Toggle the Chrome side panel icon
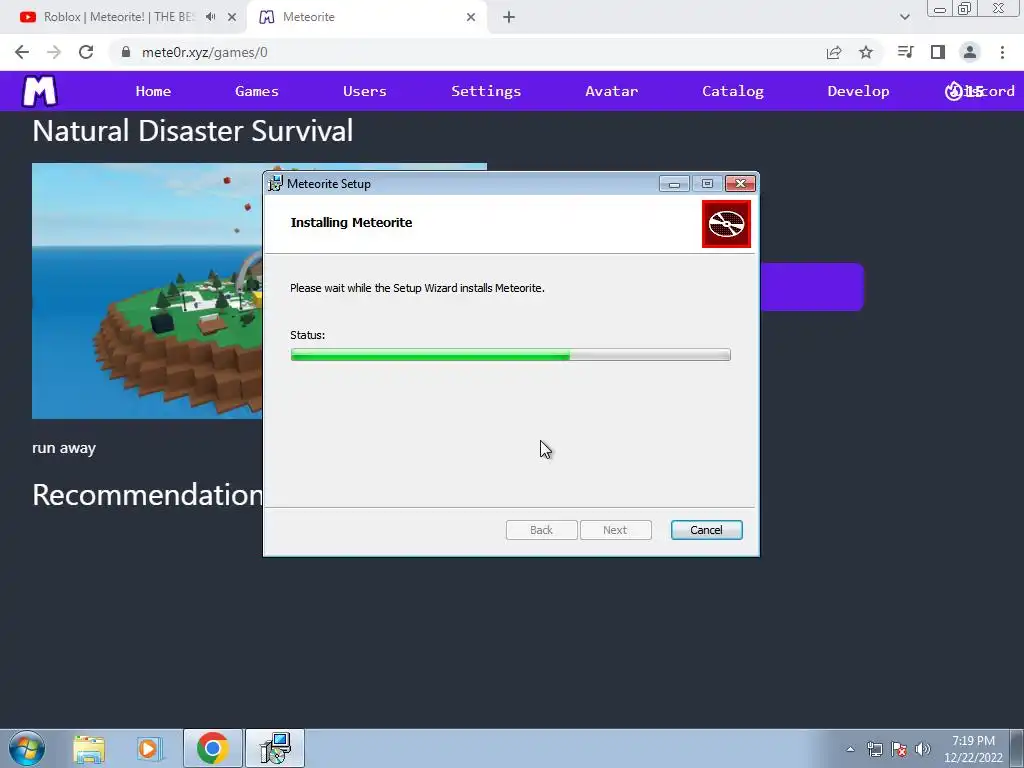The width and height of the screenshot is (1024, 768). 938,52
